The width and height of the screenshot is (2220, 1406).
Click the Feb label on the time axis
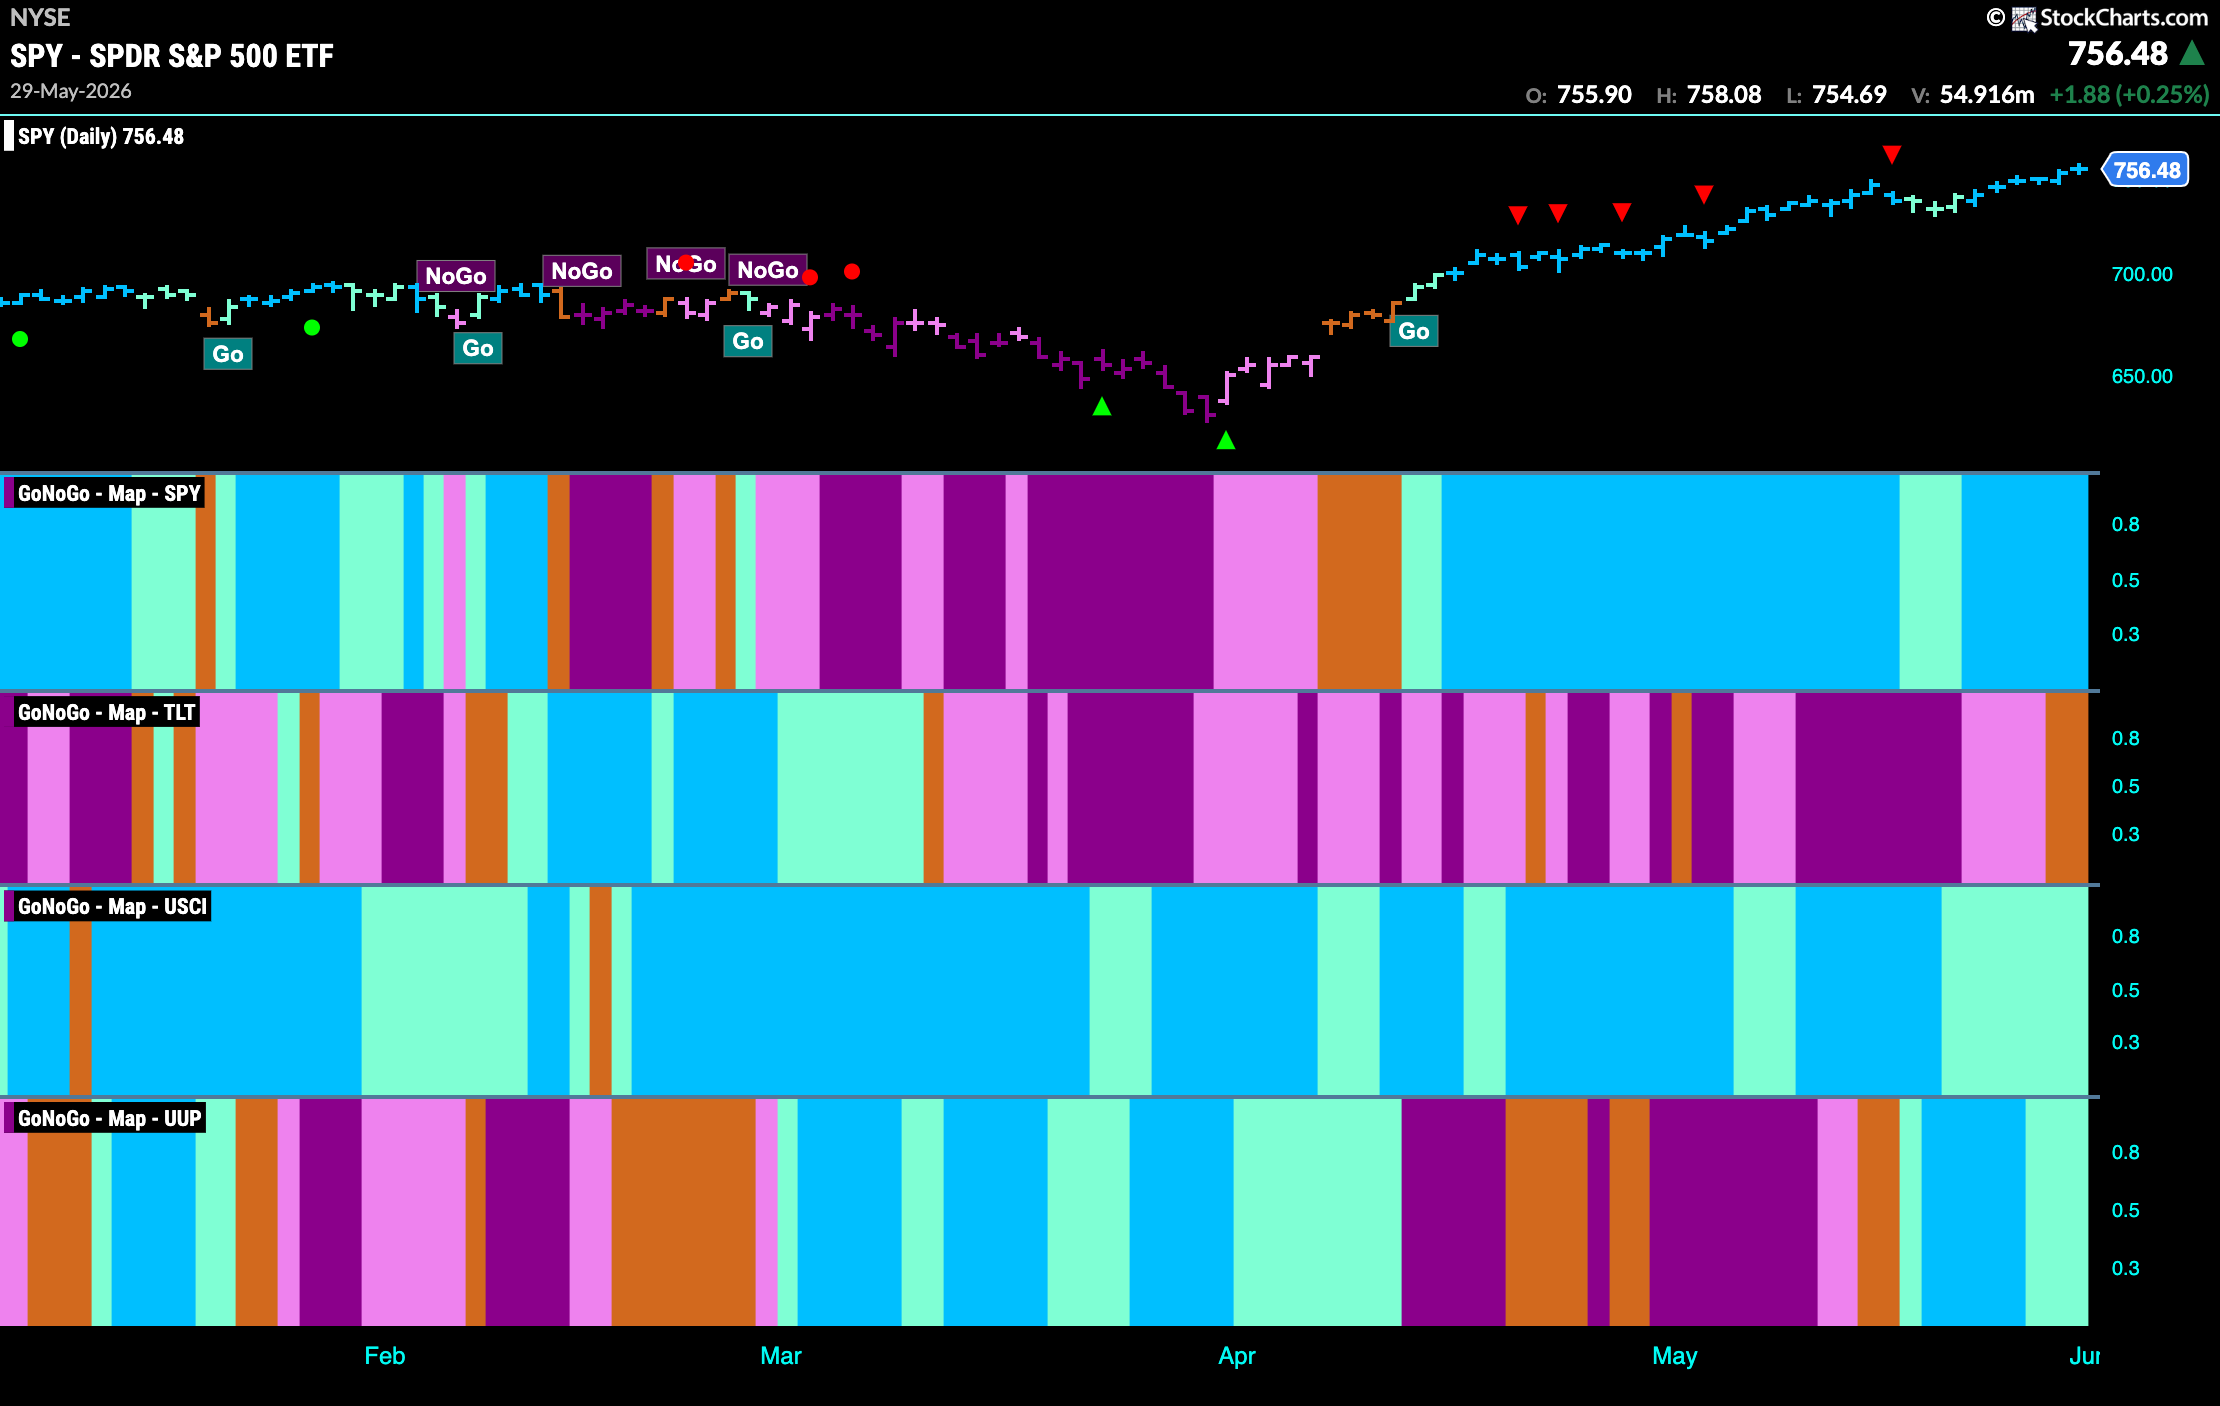click(385, 1356)
